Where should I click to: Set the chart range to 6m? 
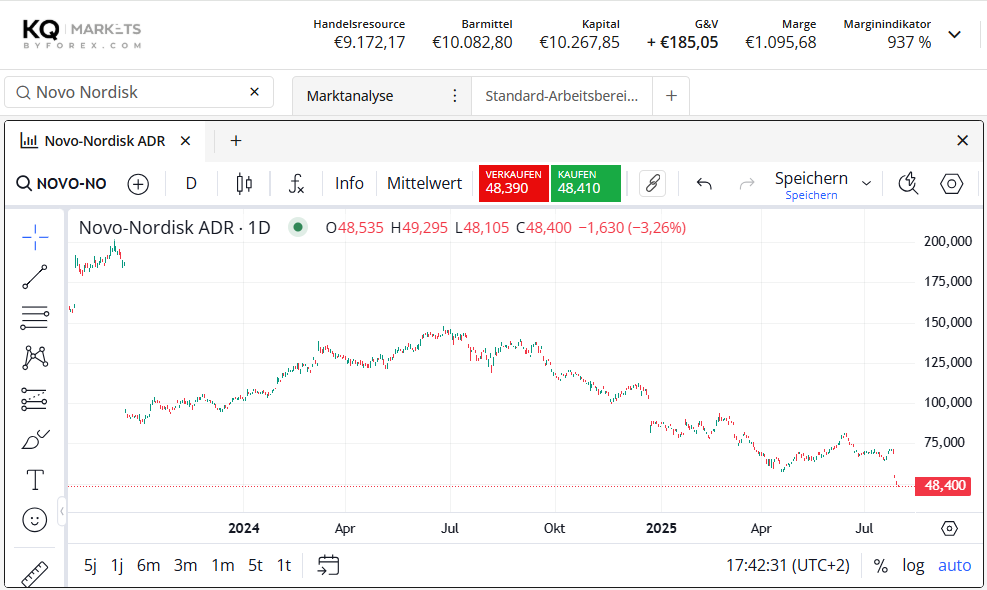pos(149,565)
